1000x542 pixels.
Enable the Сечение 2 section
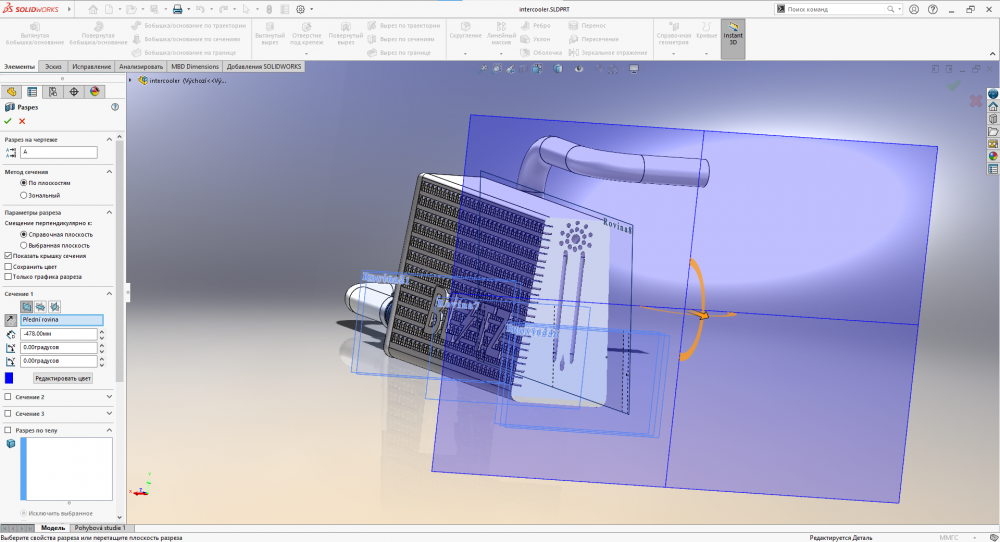tap(9, 397)
